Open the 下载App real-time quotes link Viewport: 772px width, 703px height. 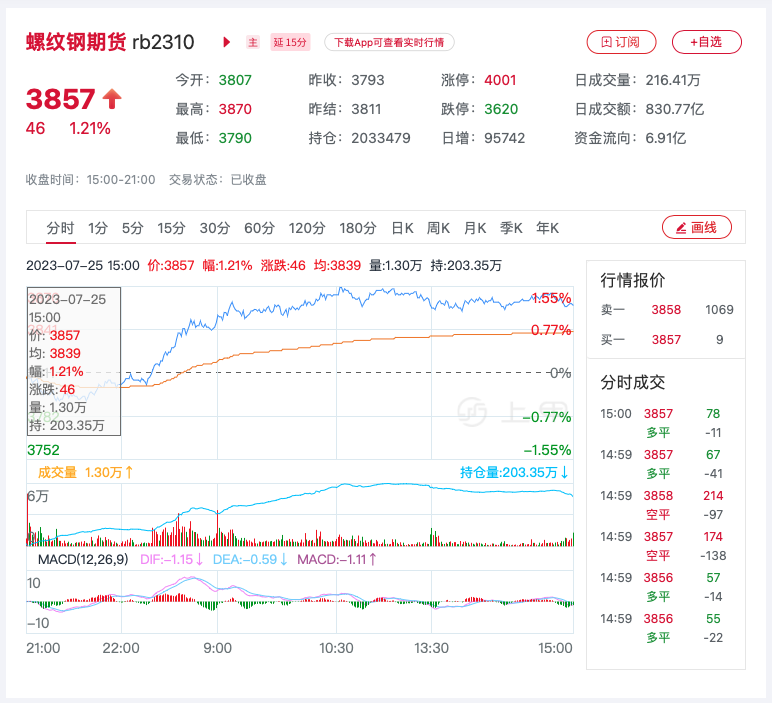coord(389,42)
